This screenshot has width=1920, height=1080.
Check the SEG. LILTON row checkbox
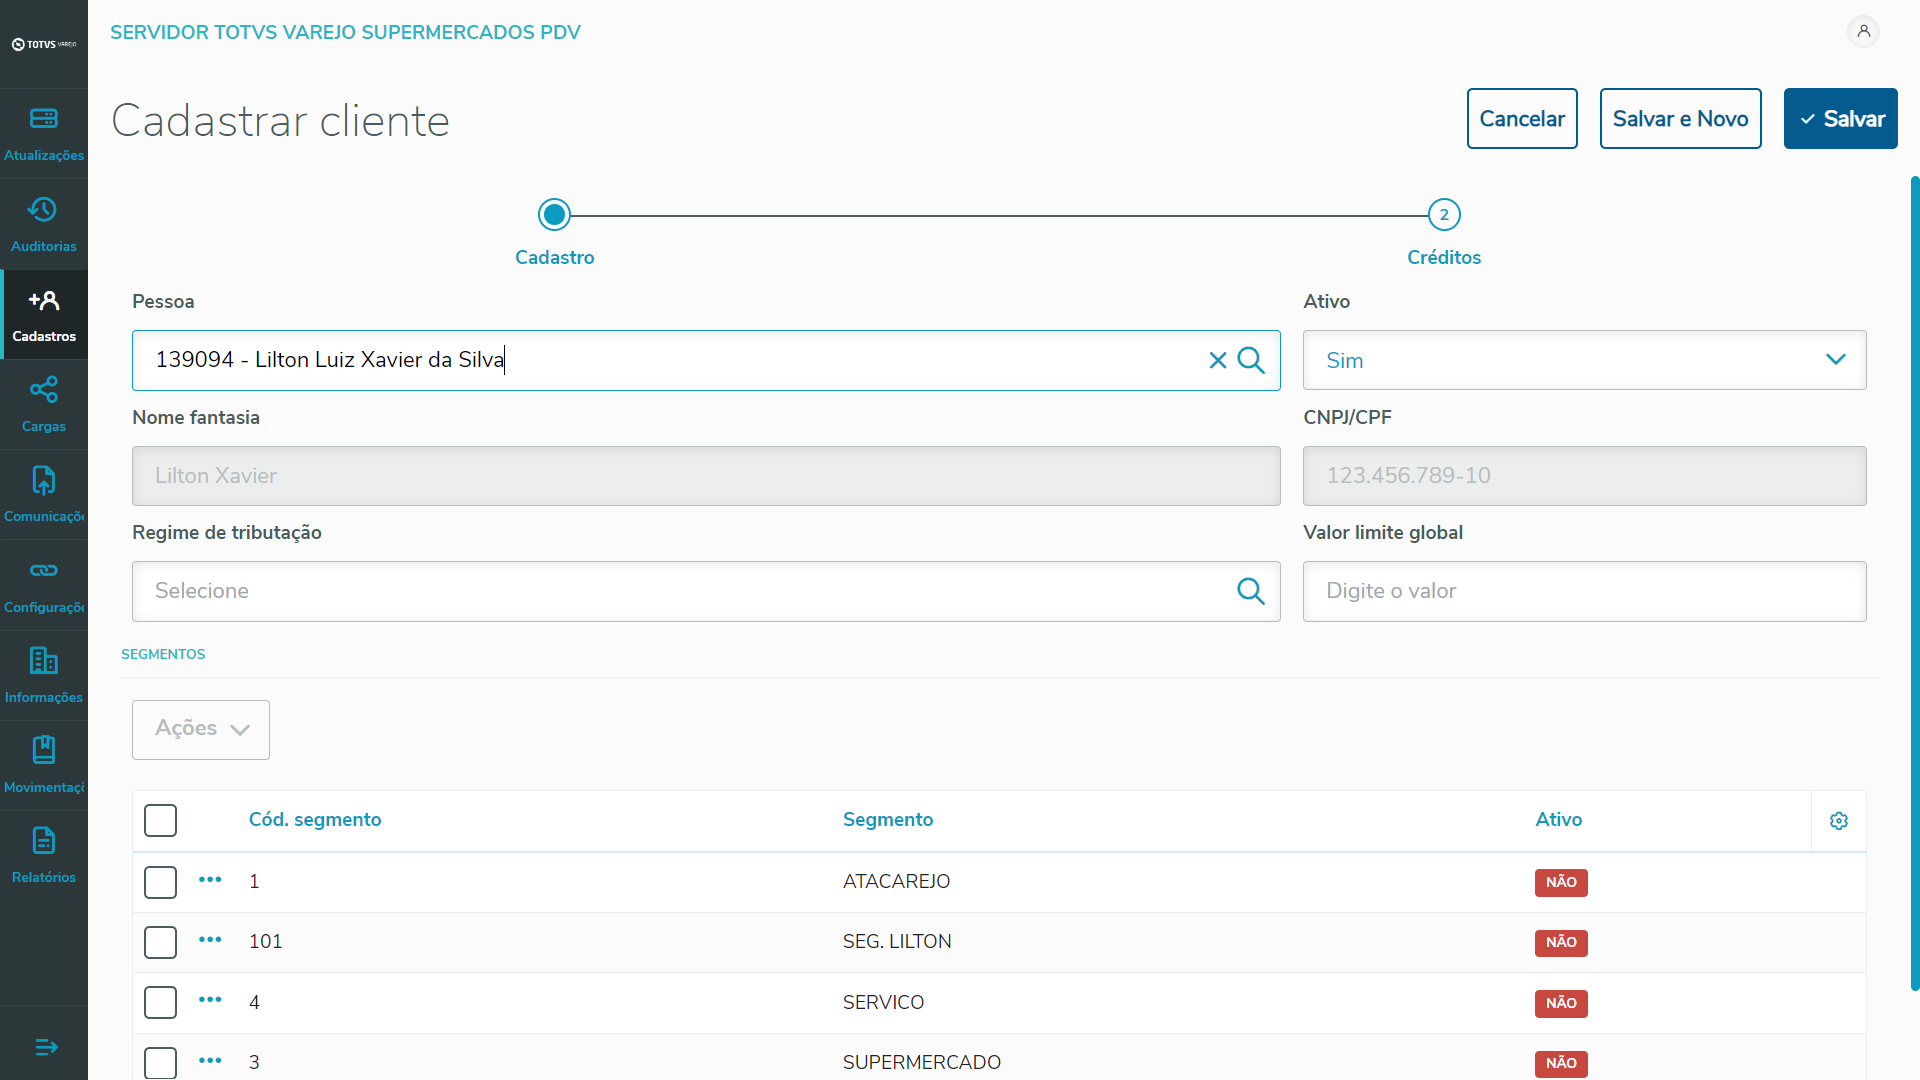click(x=160, y=942)
